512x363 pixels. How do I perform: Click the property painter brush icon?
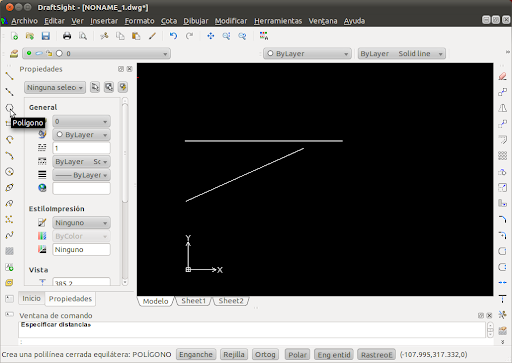click(152, 36)
